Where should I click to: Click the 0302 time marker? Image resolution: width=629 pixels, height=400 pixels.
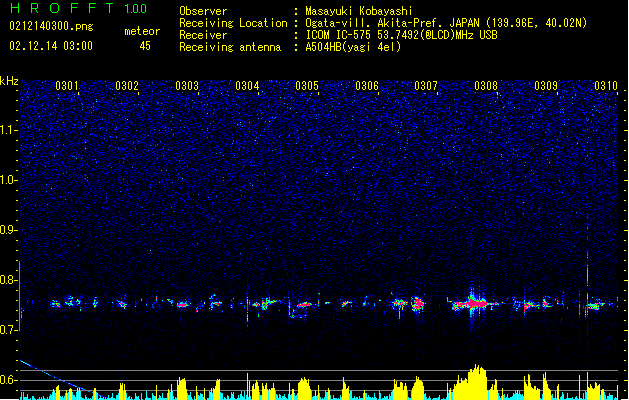(x=127, y=86)
